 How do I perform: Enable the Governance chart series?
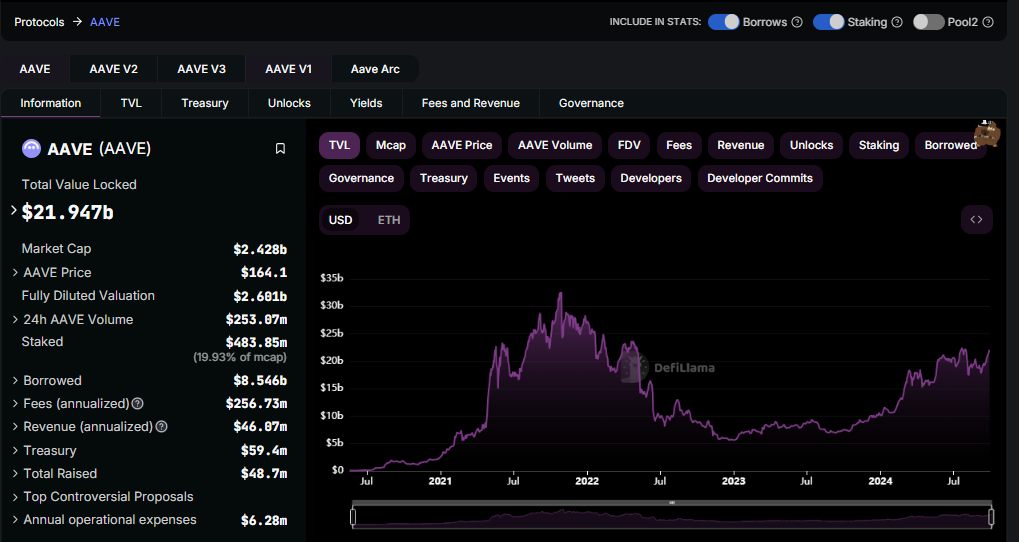pos(361,179)
